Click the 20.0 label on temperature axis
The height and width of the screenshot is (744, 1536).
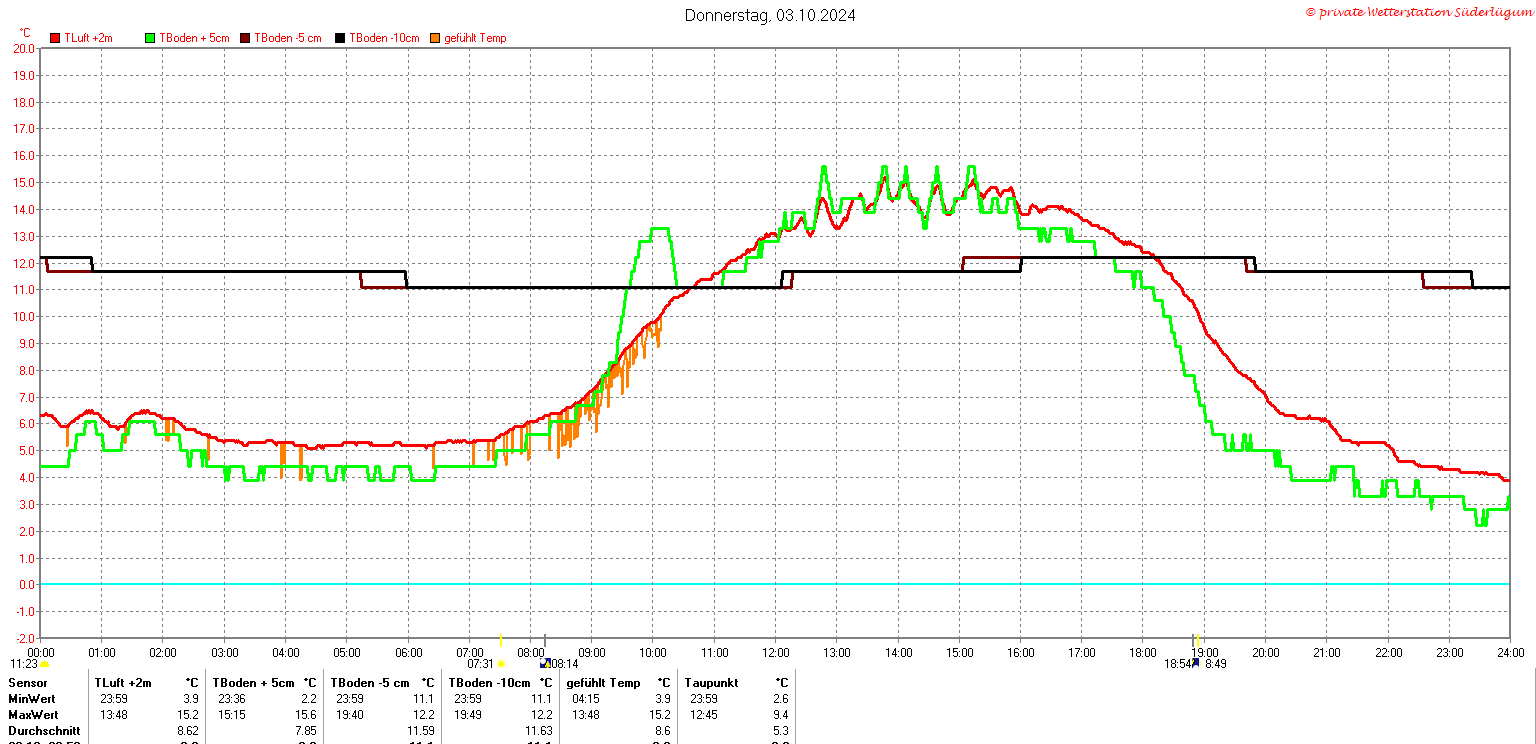24,48
